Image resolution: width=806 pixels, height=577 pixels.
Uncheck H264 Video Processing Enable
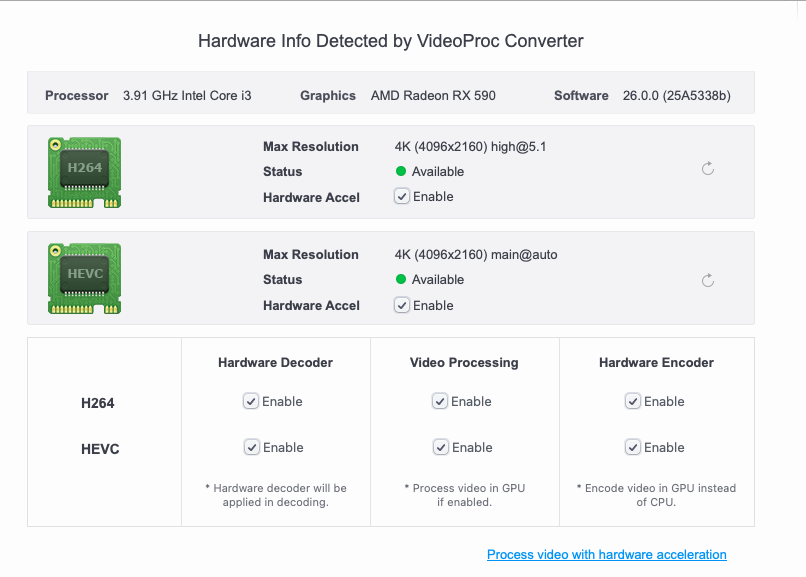440,401
